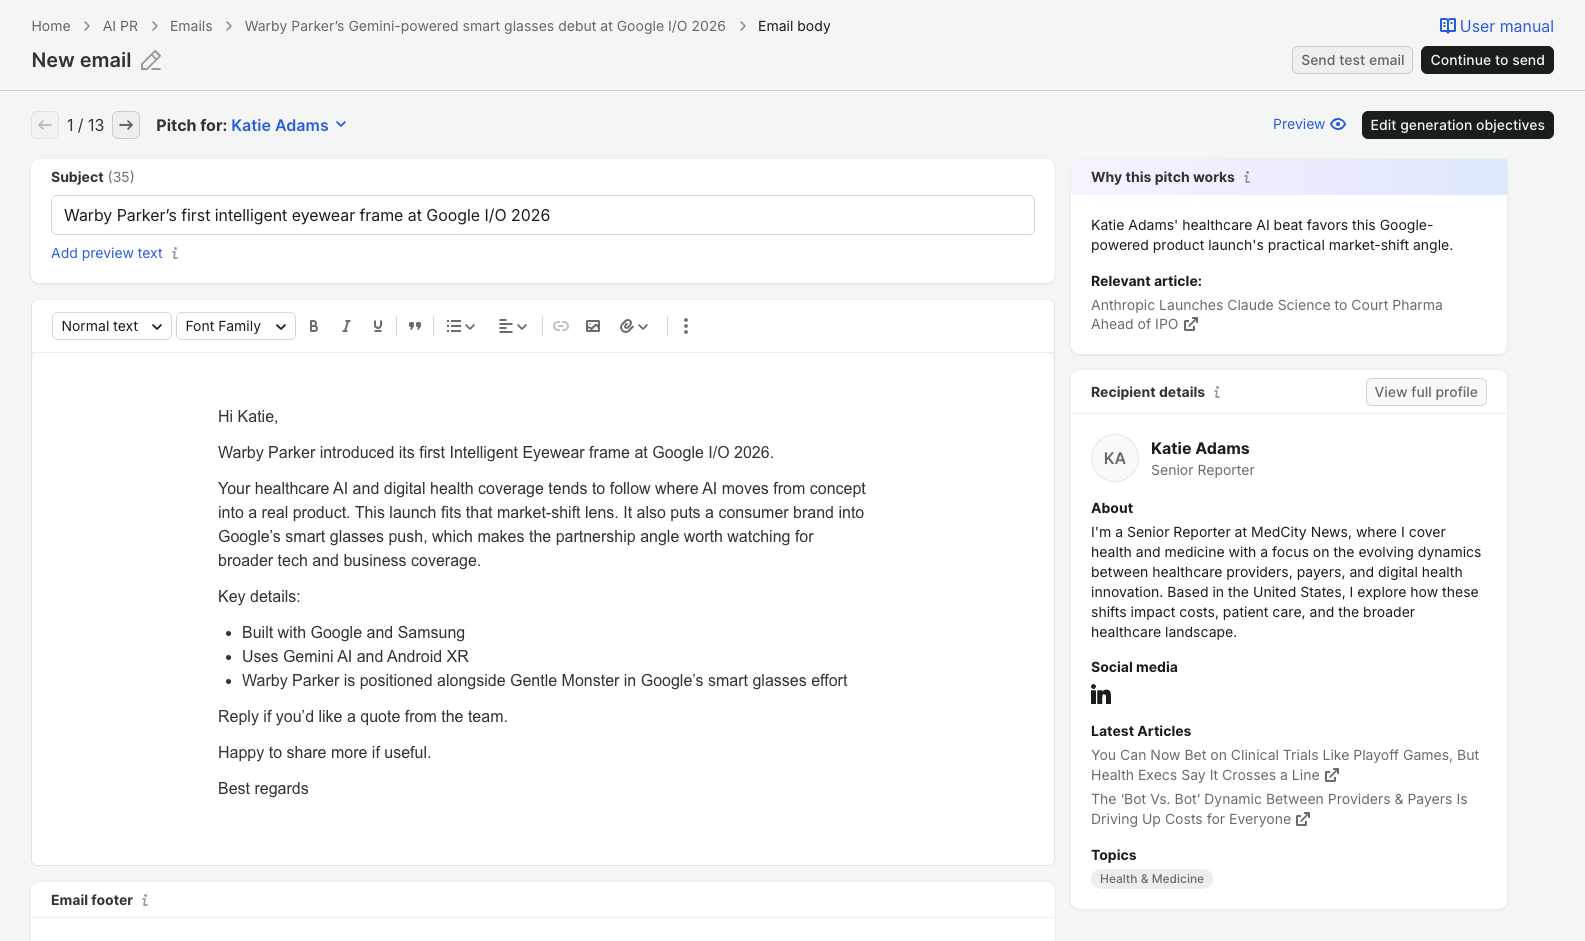Open the Bot Vs. Bot article link
1585x941 pixels.
[x=1279, y=809]
